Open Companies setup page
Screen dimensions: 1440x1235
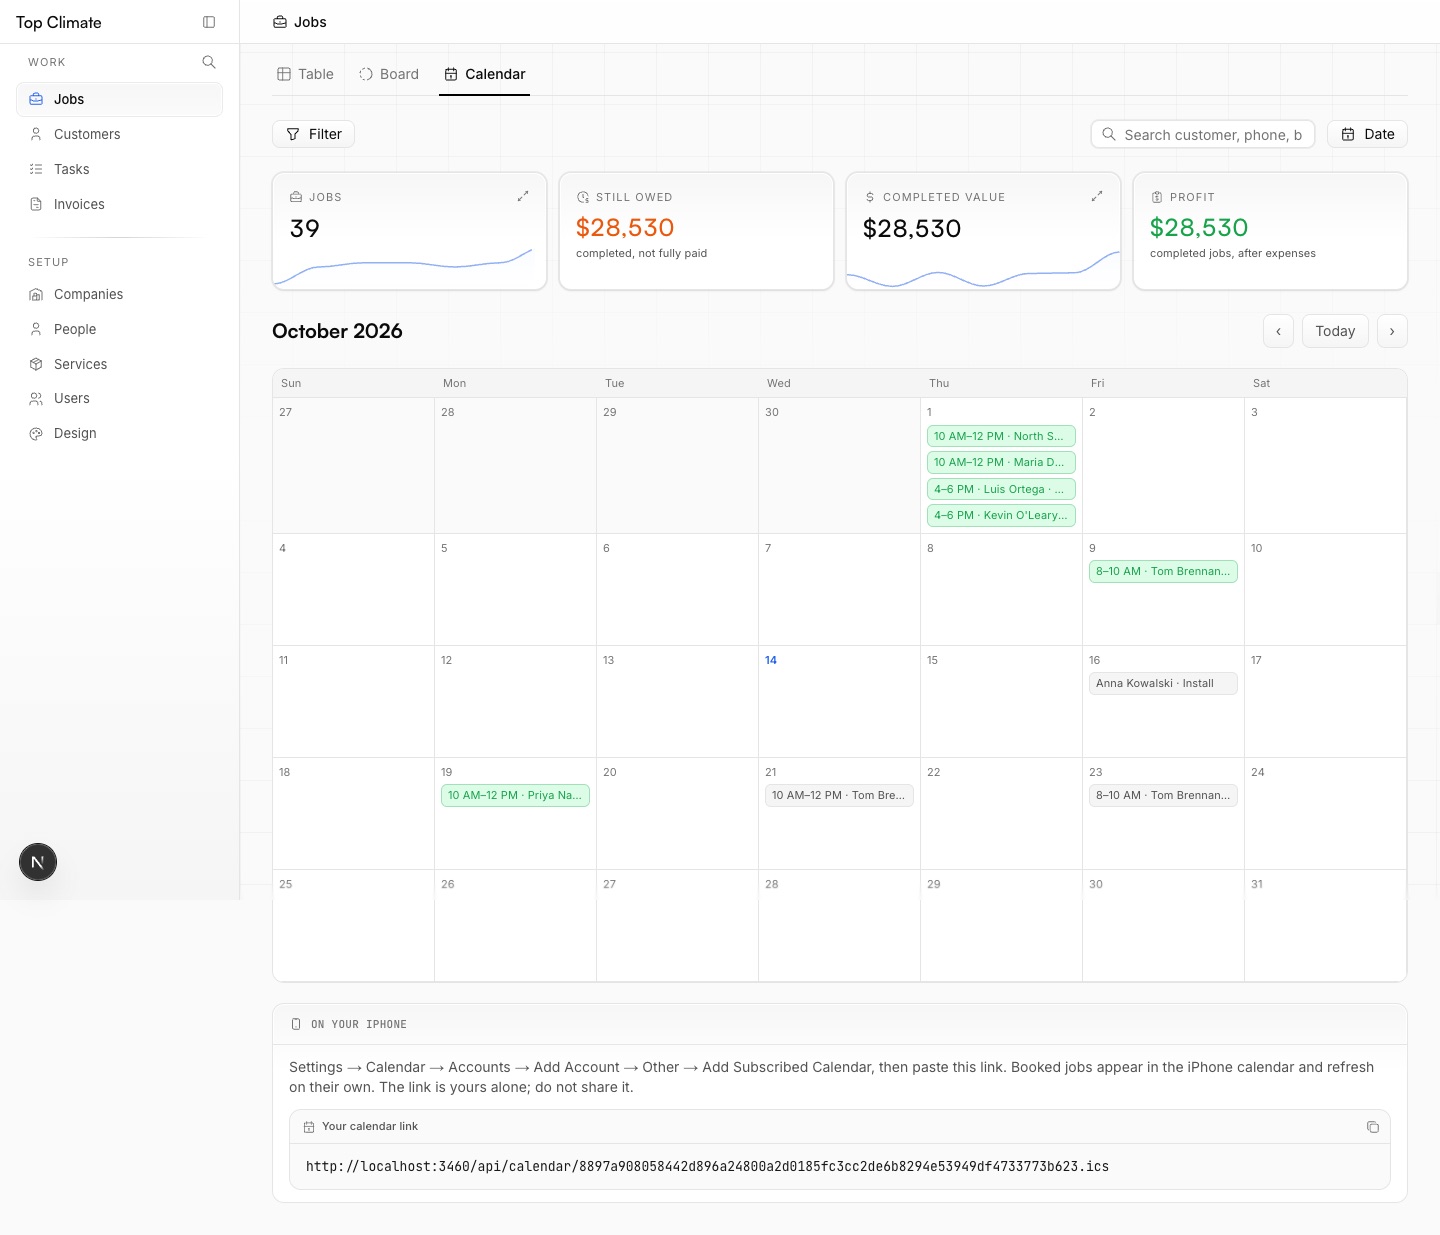point(119,294)
